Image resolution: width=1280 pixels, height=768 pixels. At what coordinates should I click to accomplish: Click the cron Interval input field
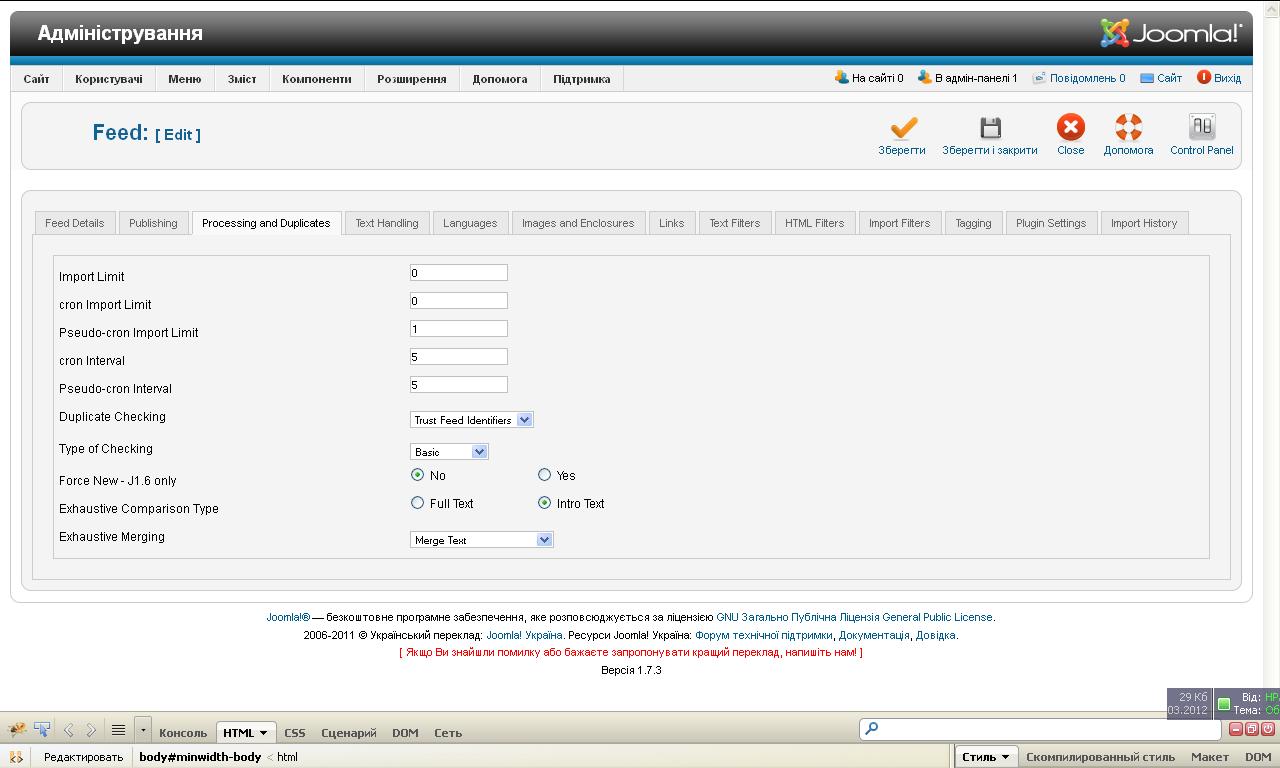[459, 357]
